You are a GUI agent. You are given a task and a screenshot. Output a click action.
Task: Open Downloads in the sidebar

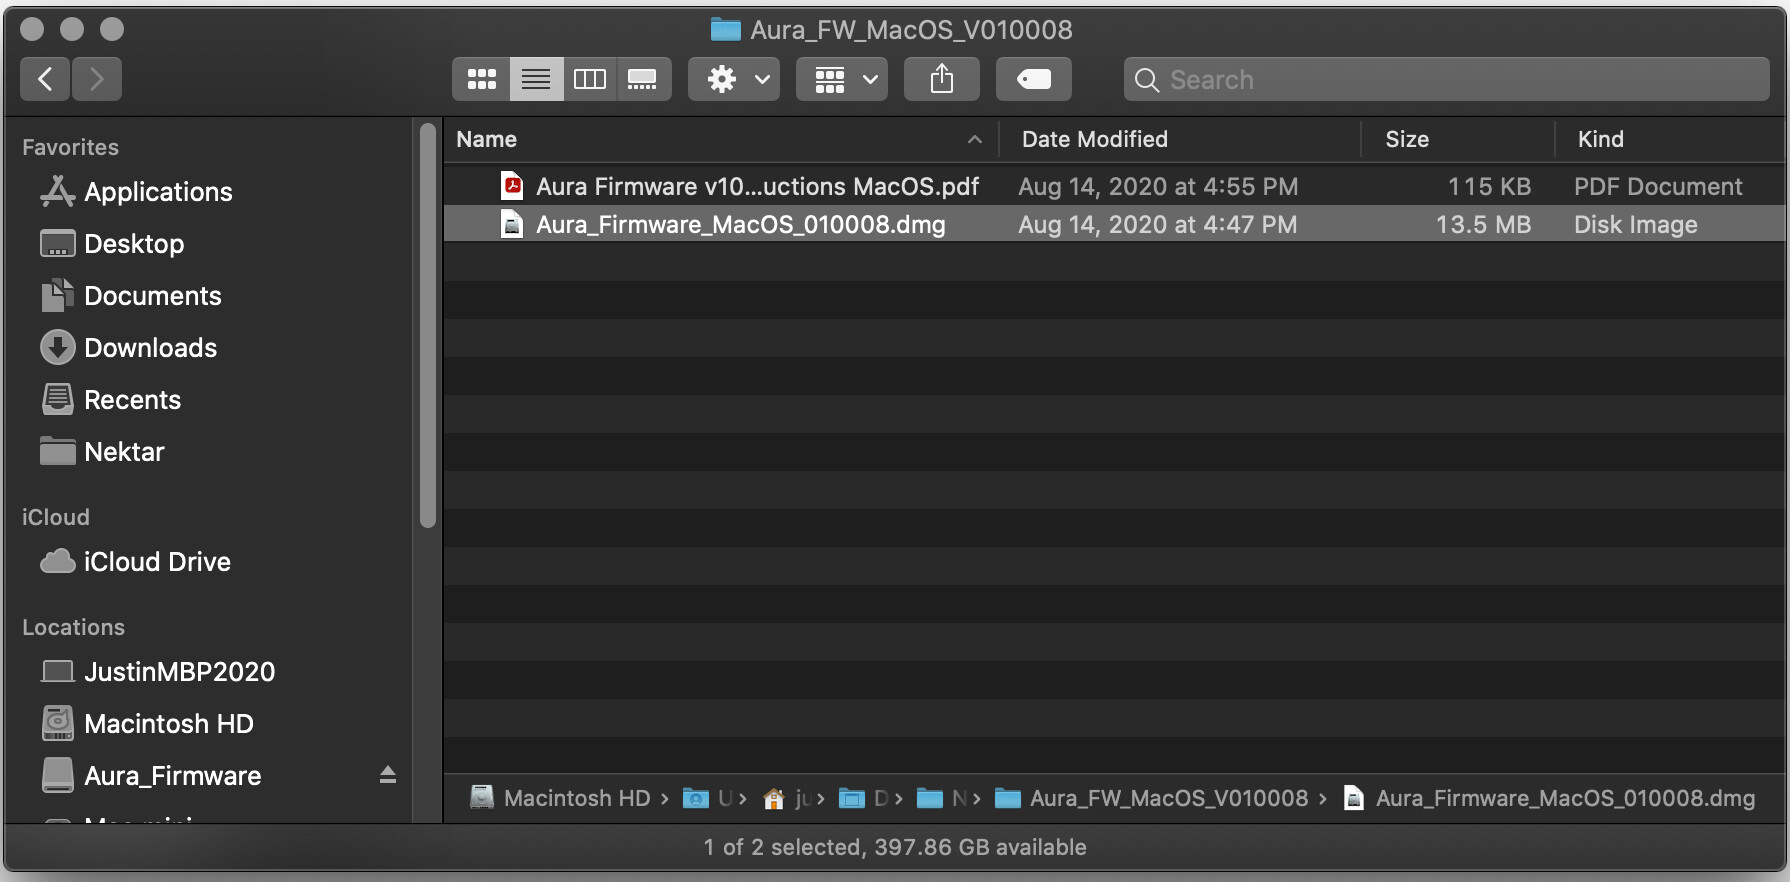click(150, 348)
